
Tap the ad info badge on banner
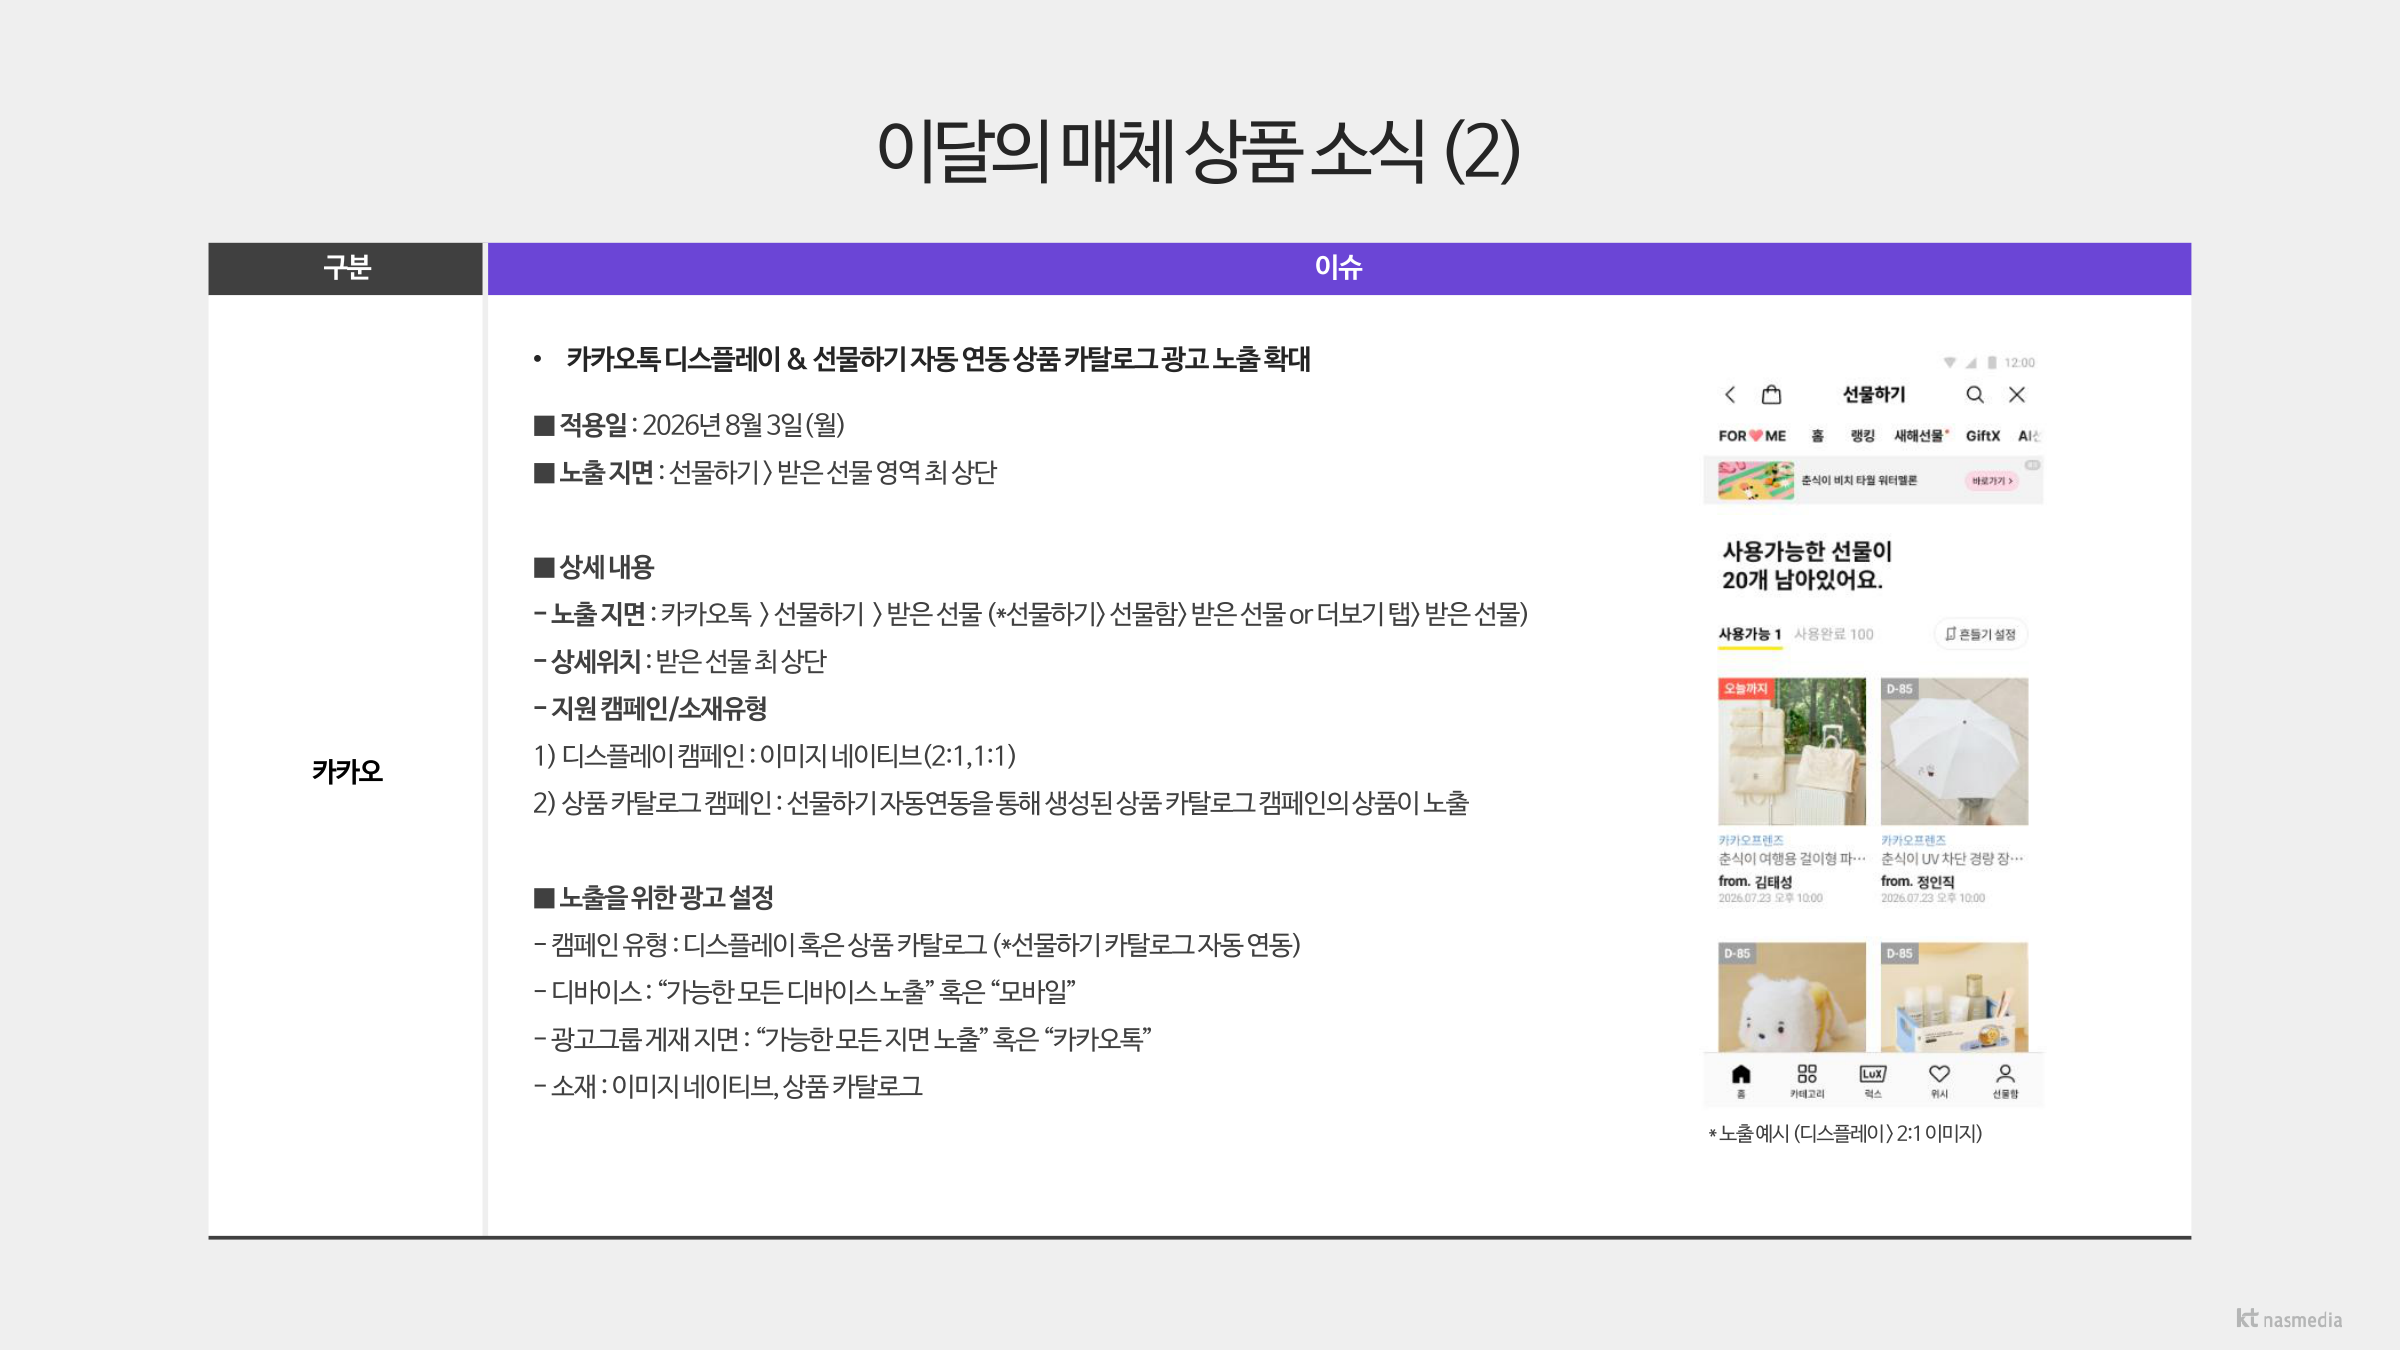[2032, 465]
